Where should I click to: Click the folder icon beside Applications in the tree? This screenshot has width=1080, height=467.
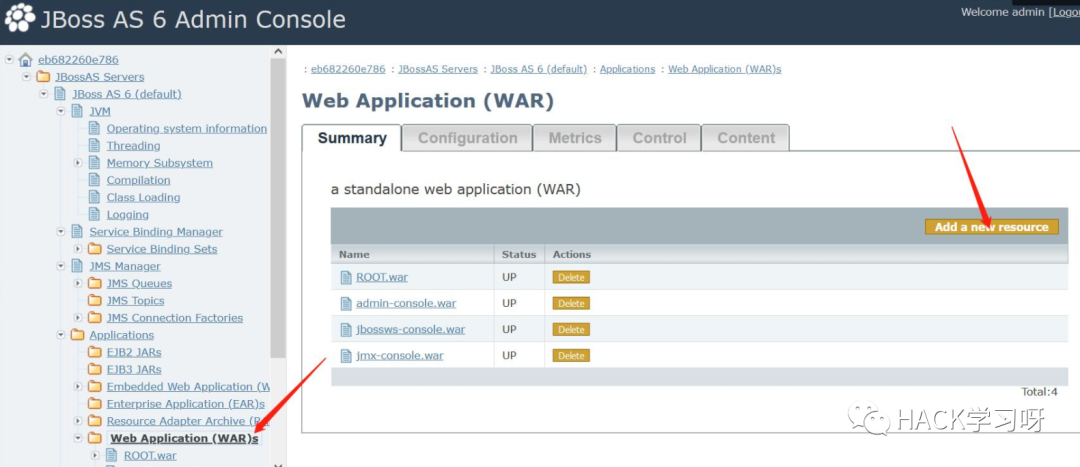[x=77, y=335]
